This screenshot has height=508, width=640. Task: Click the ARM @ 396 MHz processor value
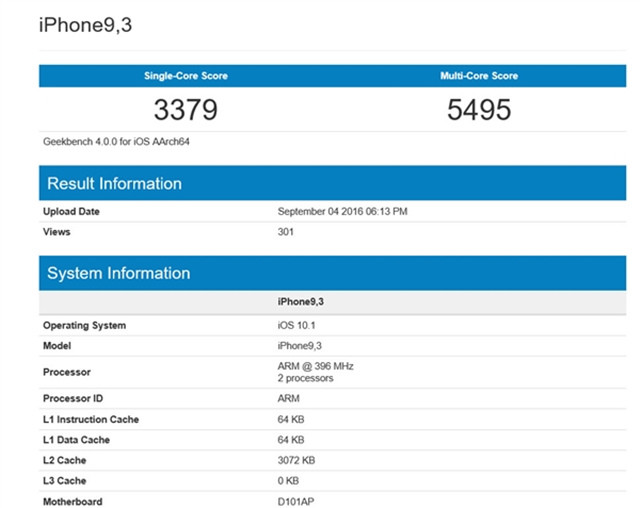[x=315, y=366]
